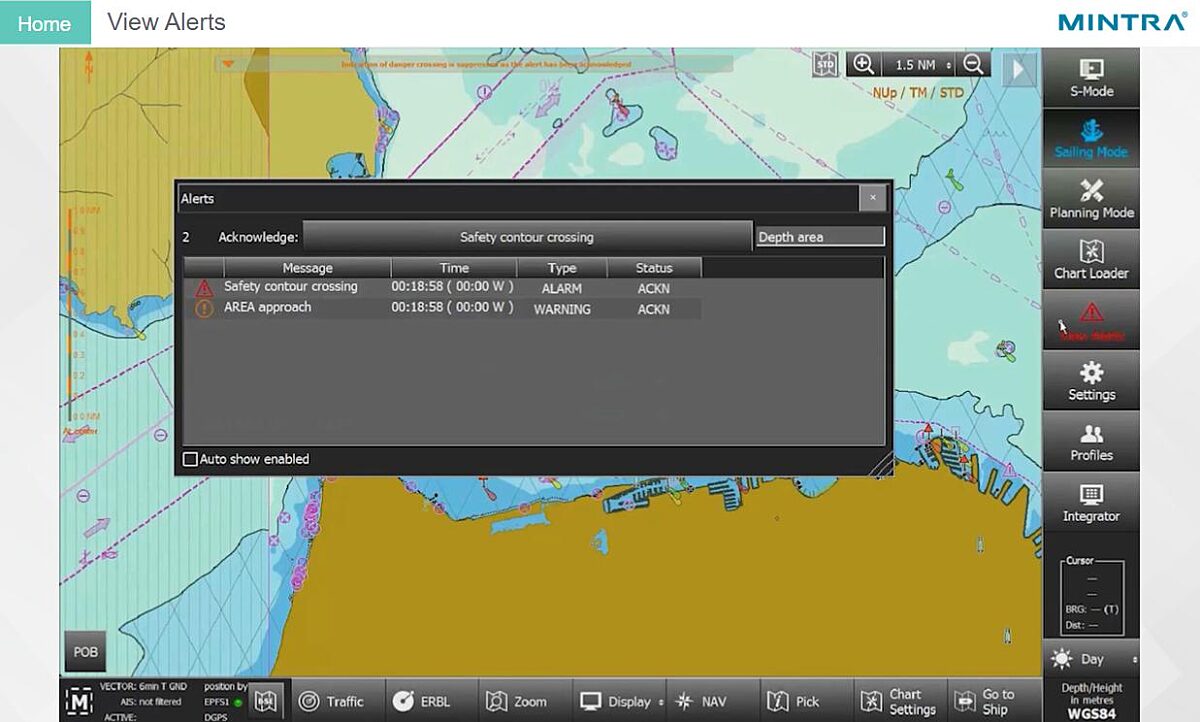Click the STD chart display icon
This screenshot has height=722, width=1200.
[825, 64]
